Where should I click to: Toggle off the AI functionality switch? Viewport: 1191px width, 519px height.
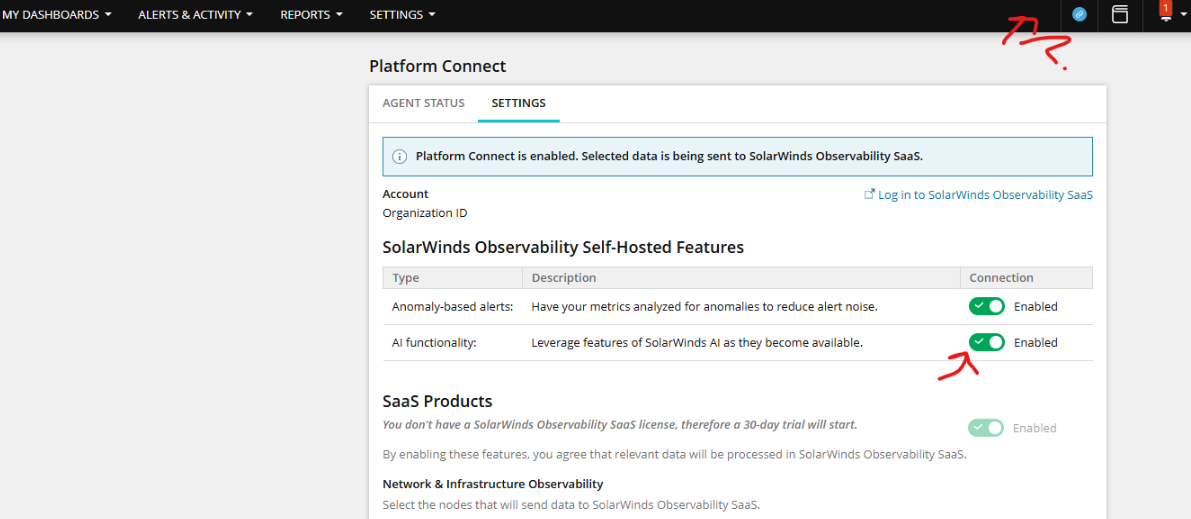coord(986,342)
